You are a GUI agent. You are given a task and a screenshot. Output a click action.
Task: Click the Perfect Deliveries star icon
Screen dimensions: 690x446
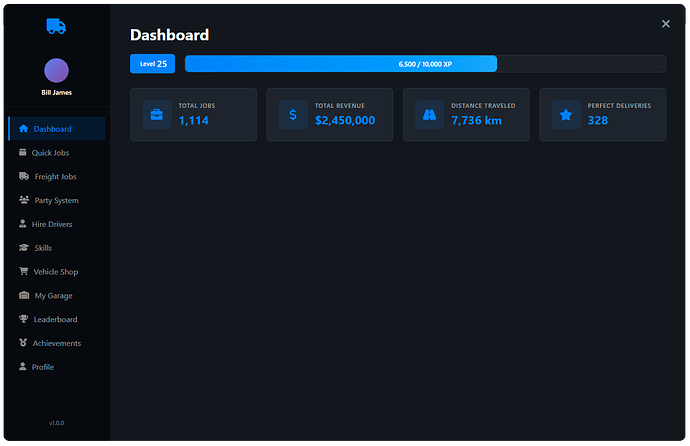pos(566,115)
